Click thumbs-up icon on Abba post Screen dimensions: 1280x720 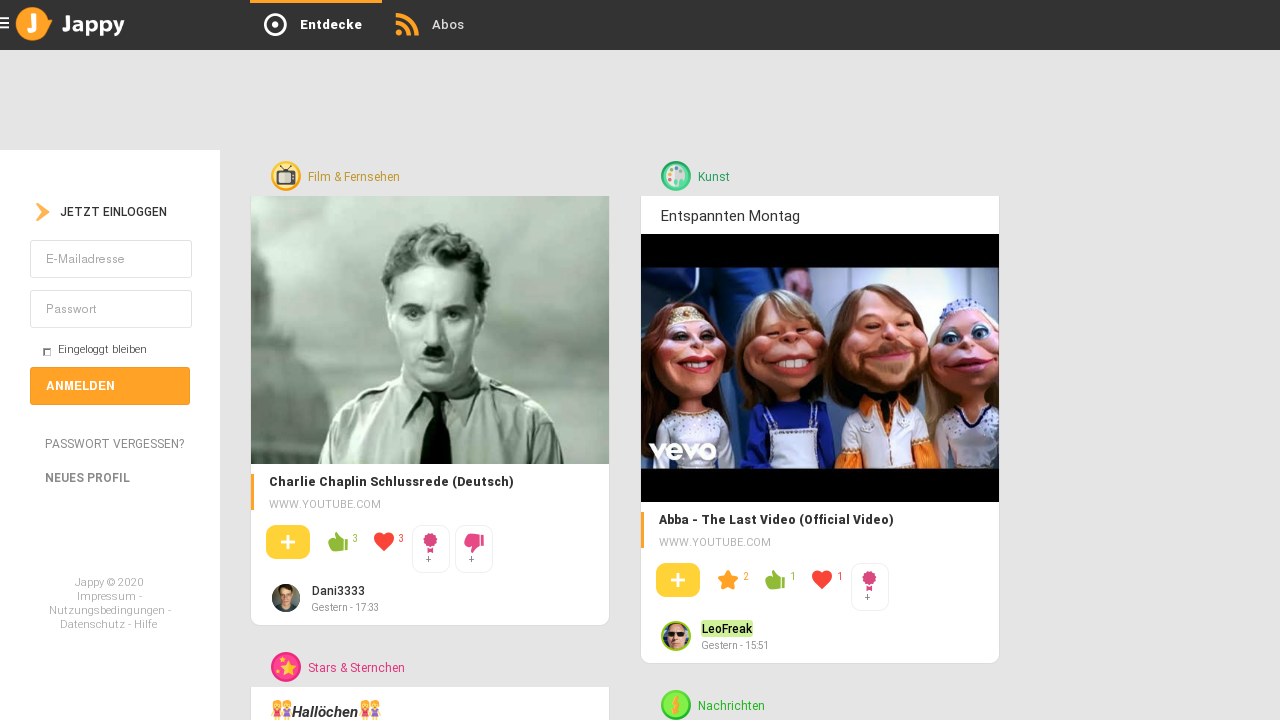click(x=775, y=580)
